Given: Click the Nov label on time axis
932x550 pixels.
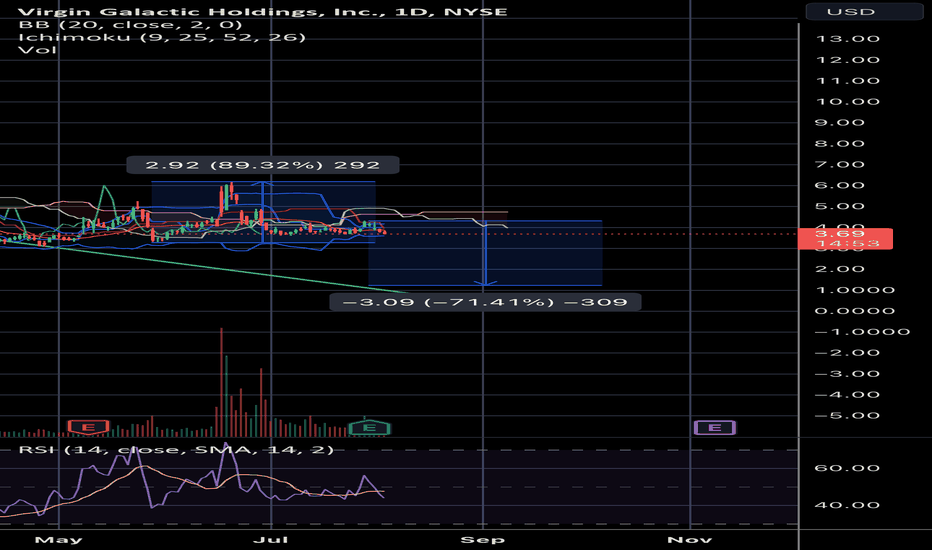Looking at the screenshot, I should coord(689,540).
